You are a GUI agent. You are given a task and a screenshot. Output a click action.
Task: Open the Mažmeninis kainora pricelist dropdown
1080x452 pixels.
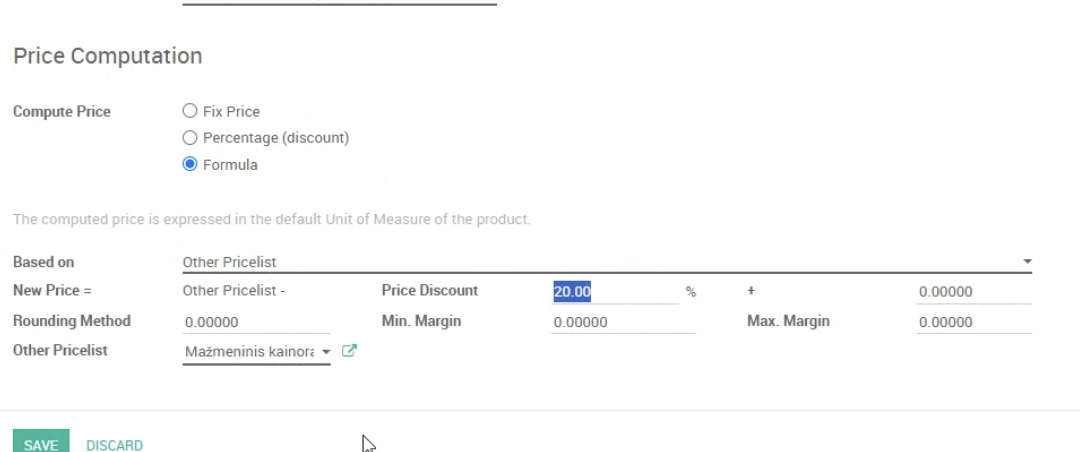tap(256, 352)
